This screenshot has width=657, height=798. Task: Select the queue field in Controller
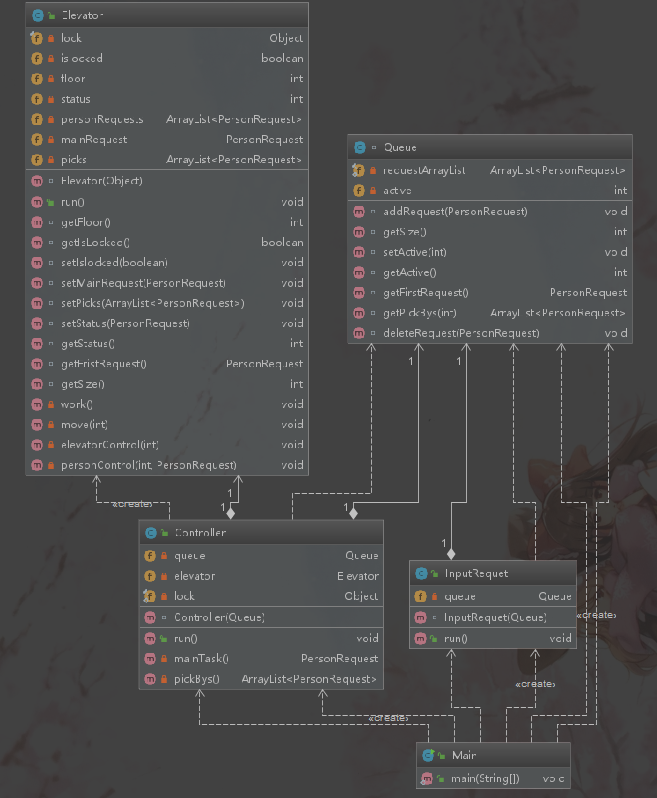click(190, 556)
